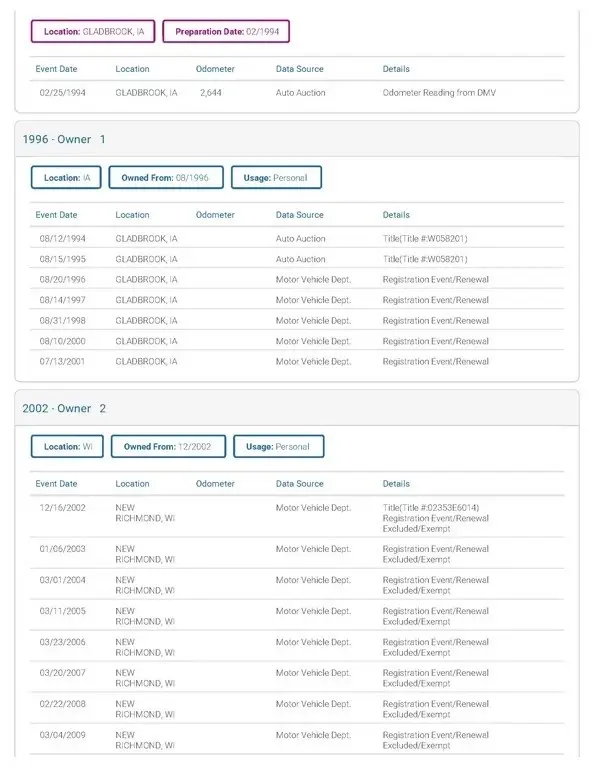Click the Location: GLADBROOK, IA badge

(93, 31)
